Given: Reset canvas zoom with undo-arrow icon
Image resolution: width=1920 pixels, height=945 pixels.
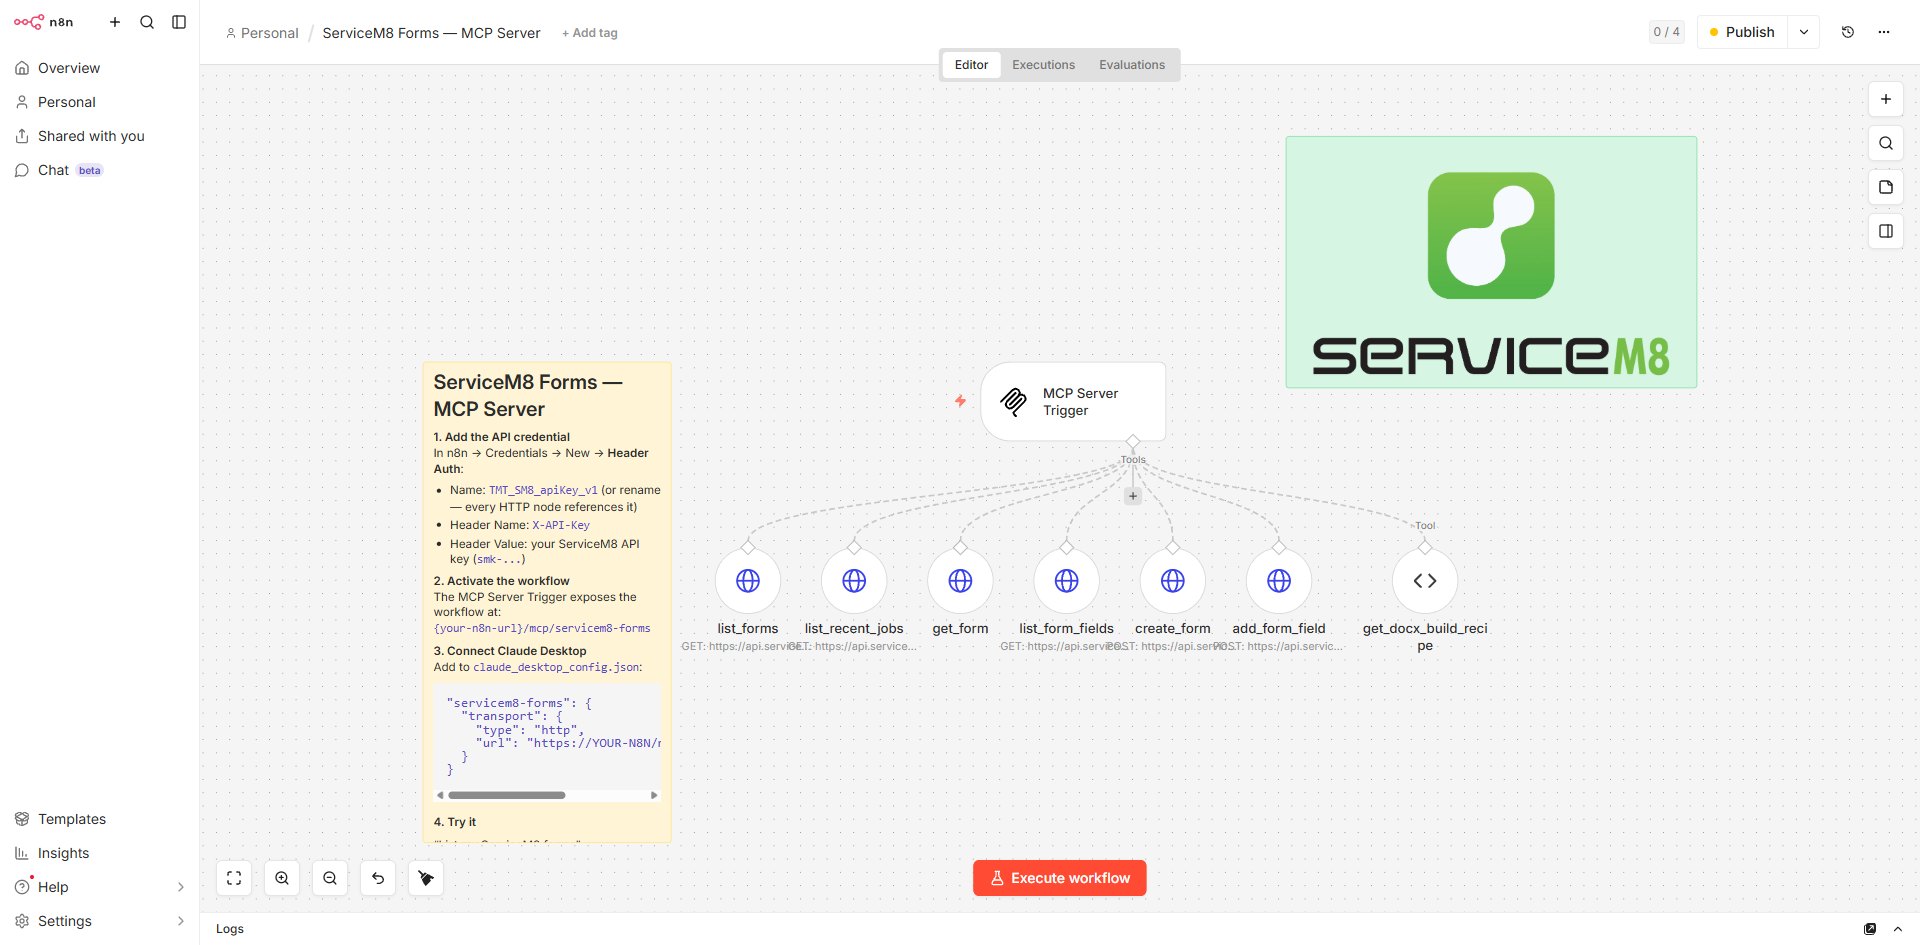Looking at the screenshot, I should (x=378, y=878).
